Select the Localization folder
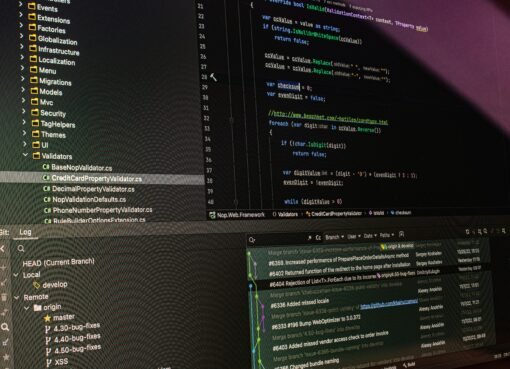This screenshot has height=369, width=510. pyautogui.click(x=57, y=61)
